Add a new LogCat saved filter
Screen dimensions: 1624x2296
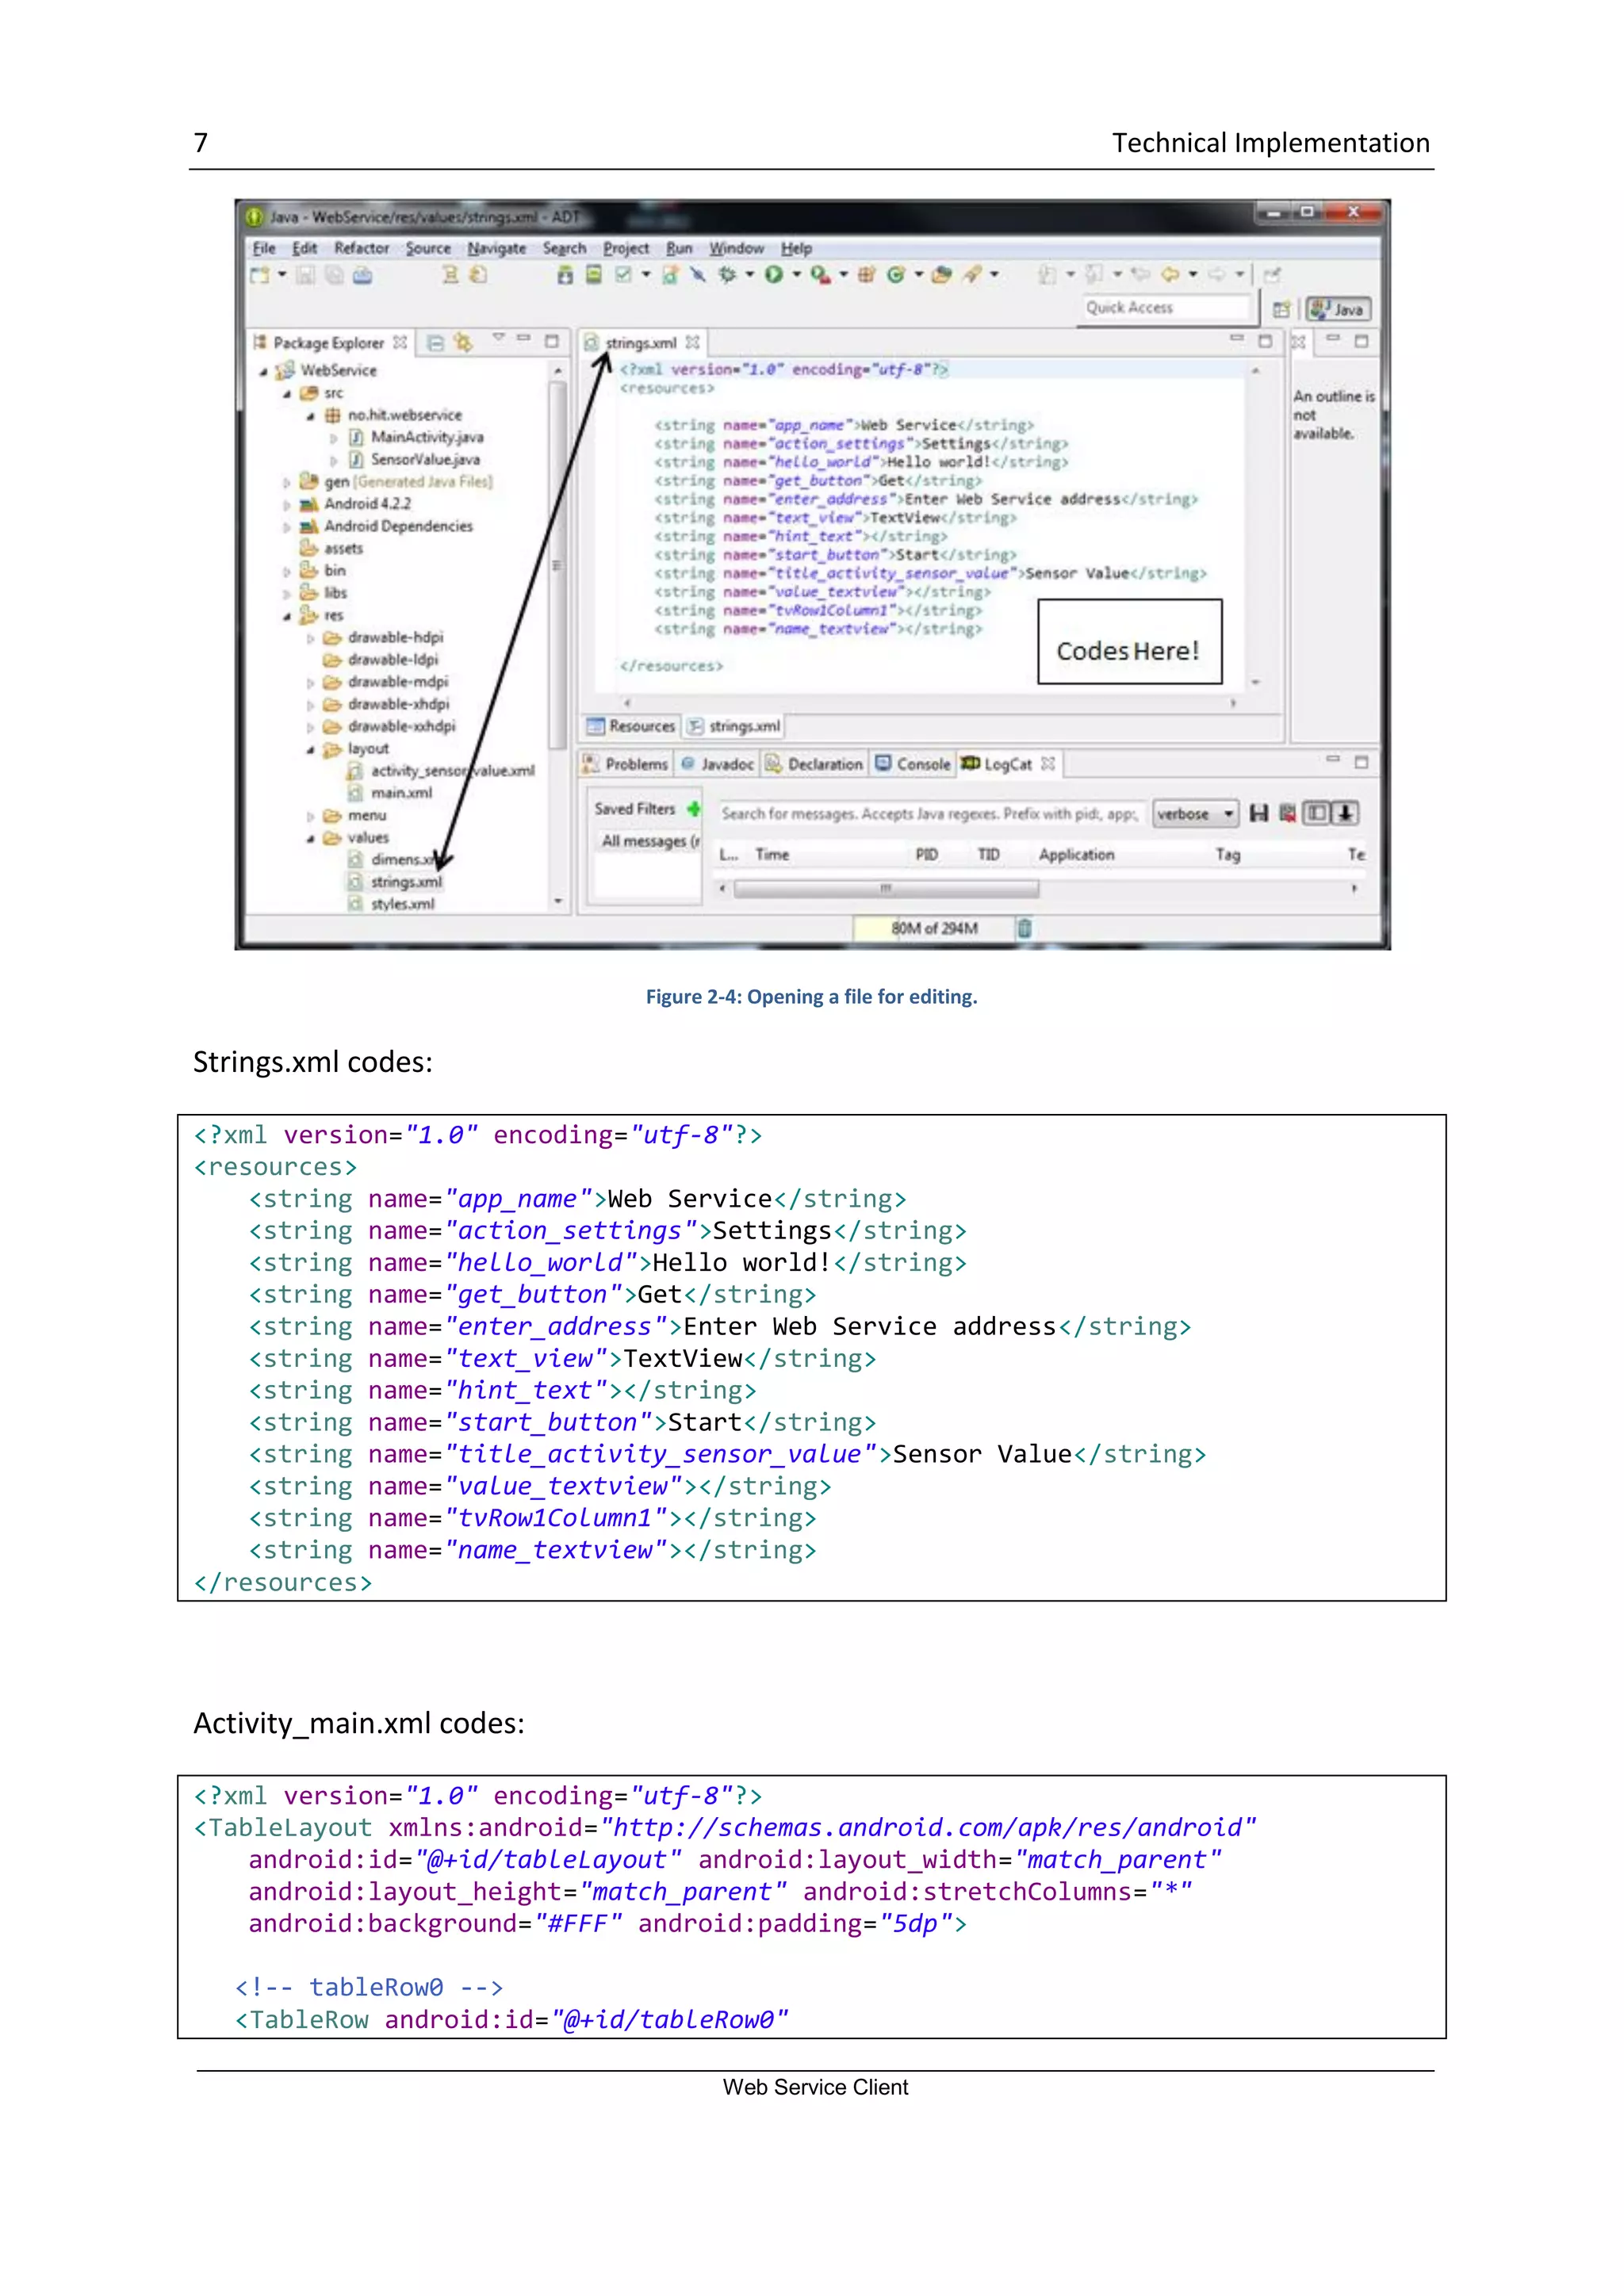tap(693, 808)
